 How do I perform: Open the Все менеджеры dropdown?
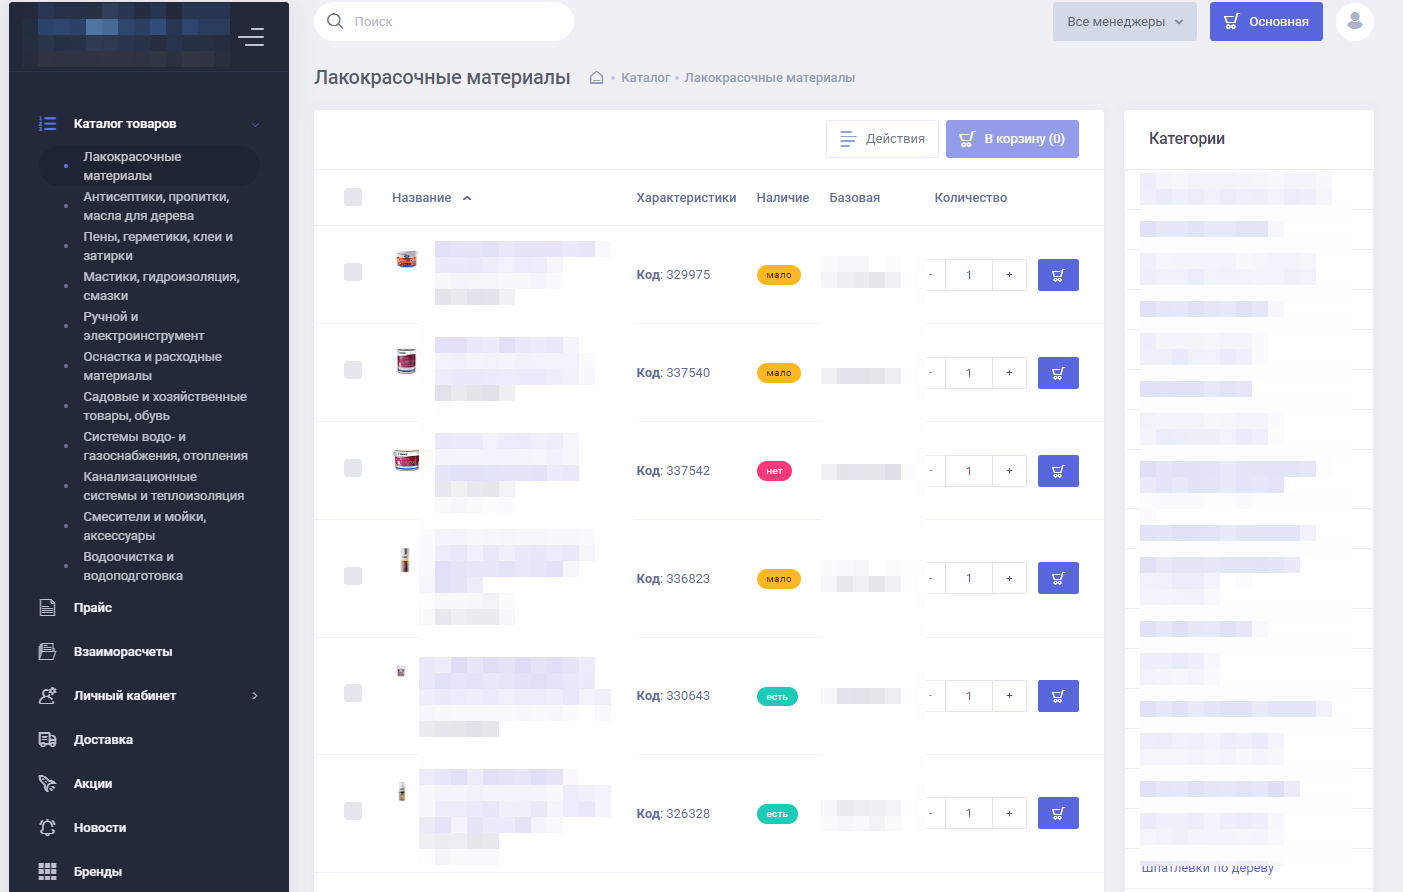pos(1124,22)
